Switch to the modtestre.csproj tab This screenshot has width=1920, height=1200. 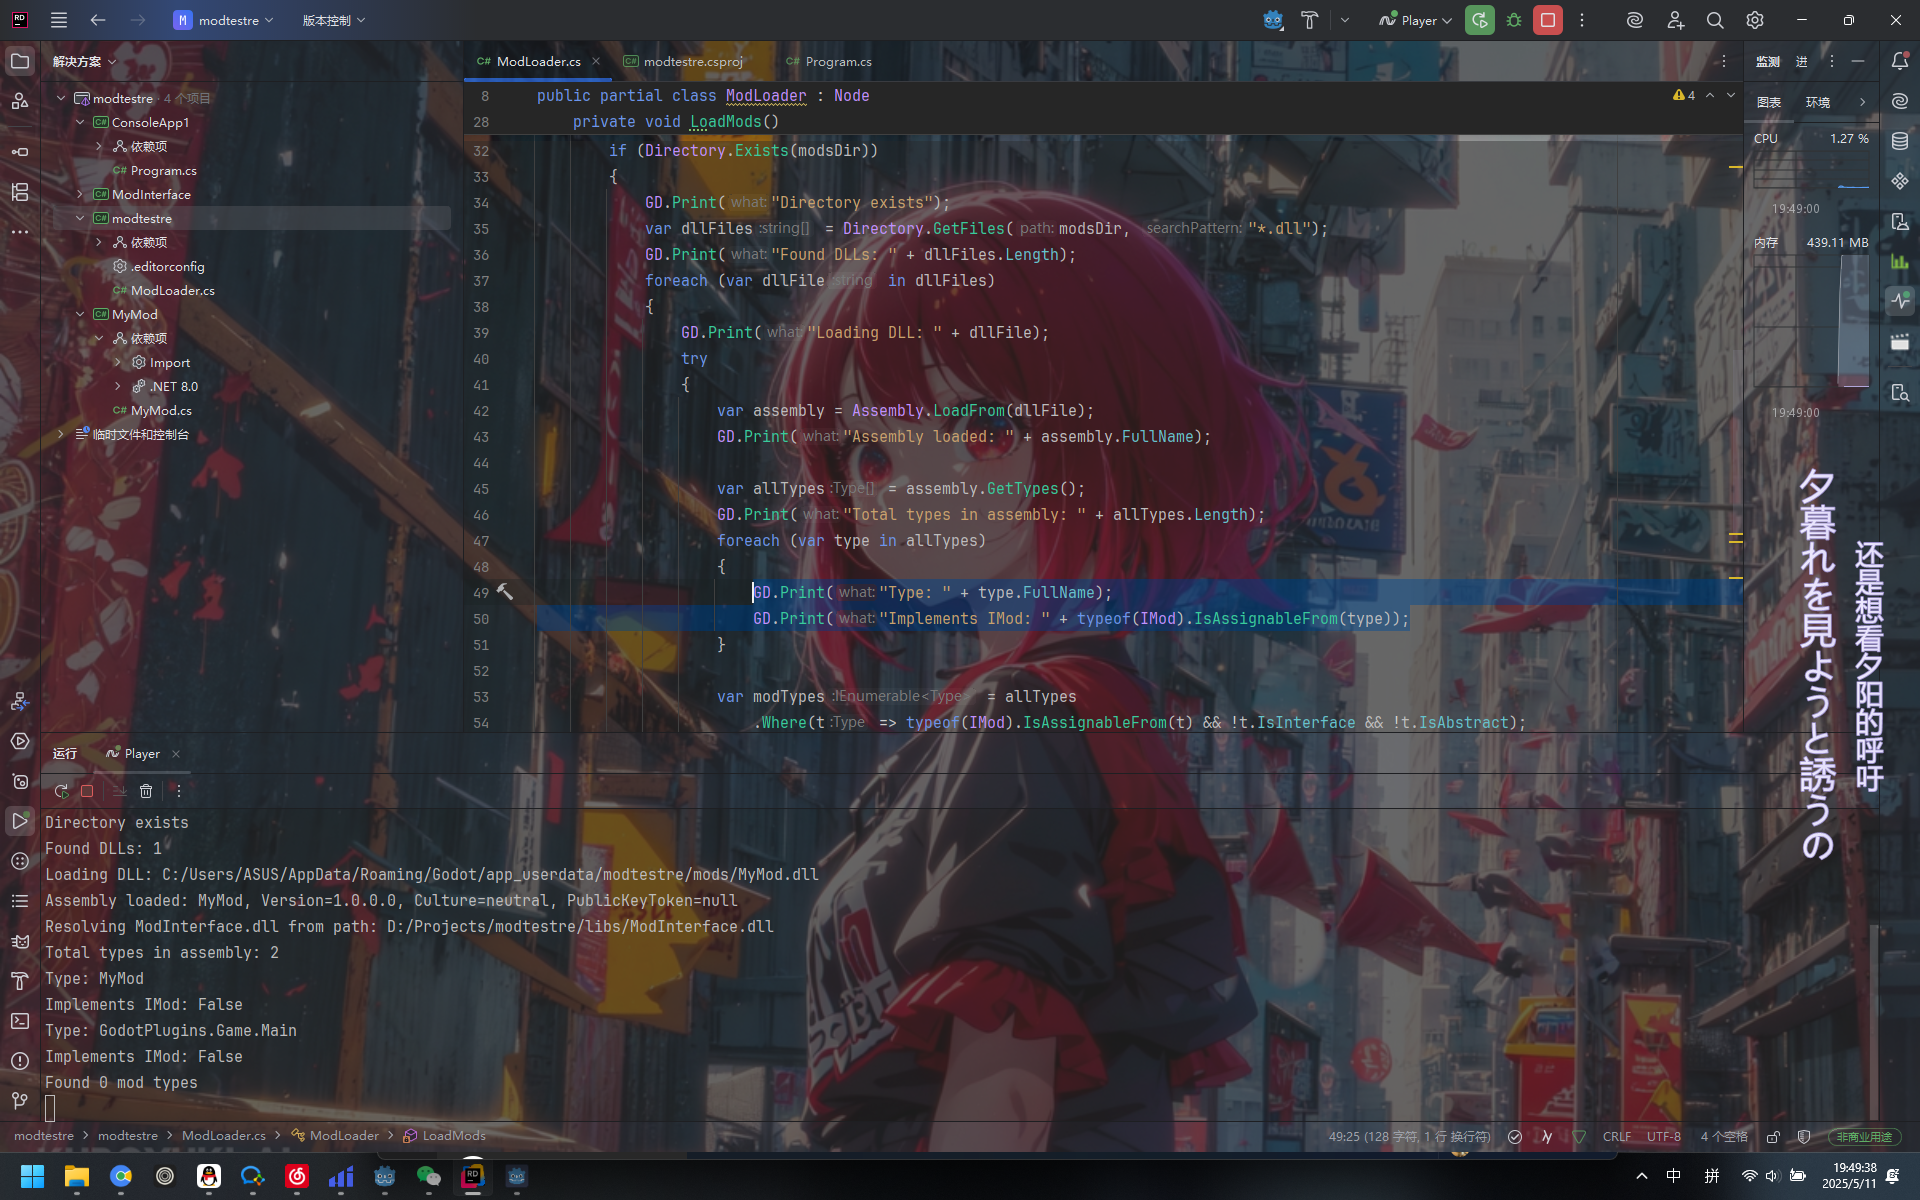[684, 62]
